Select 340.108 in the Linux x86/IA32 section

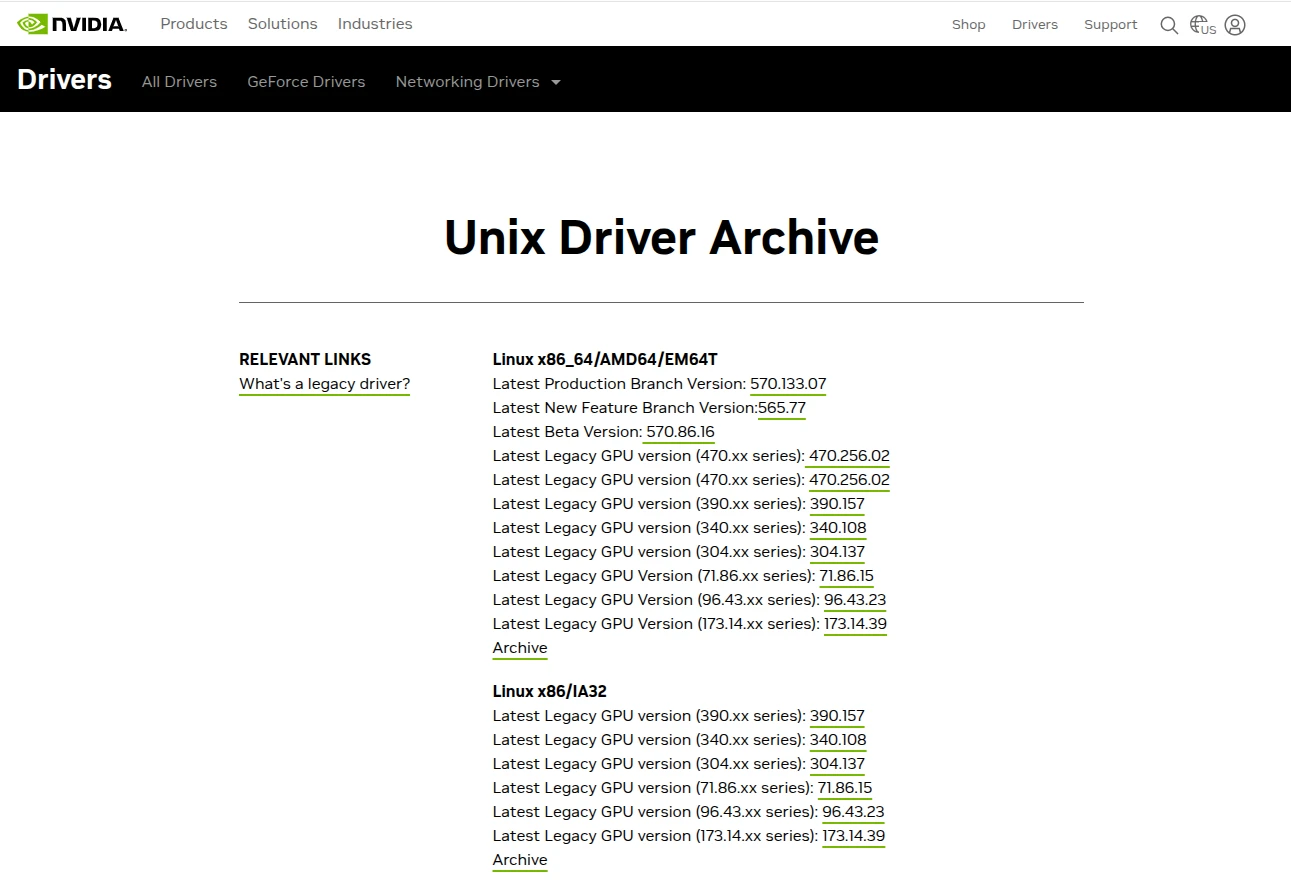[838, 740]
